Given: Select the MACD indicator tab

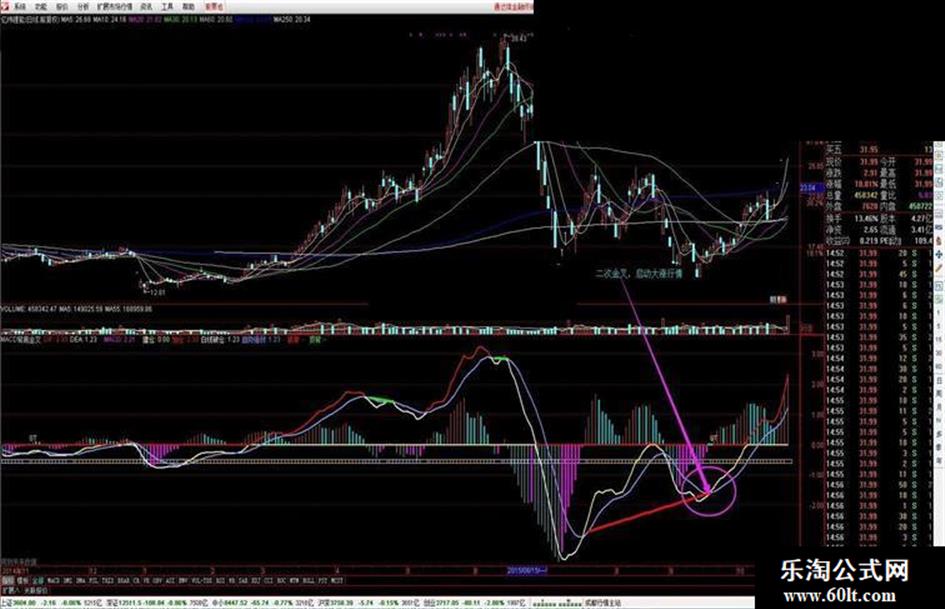Looking at the screenshot, I should tap(54, 580).
